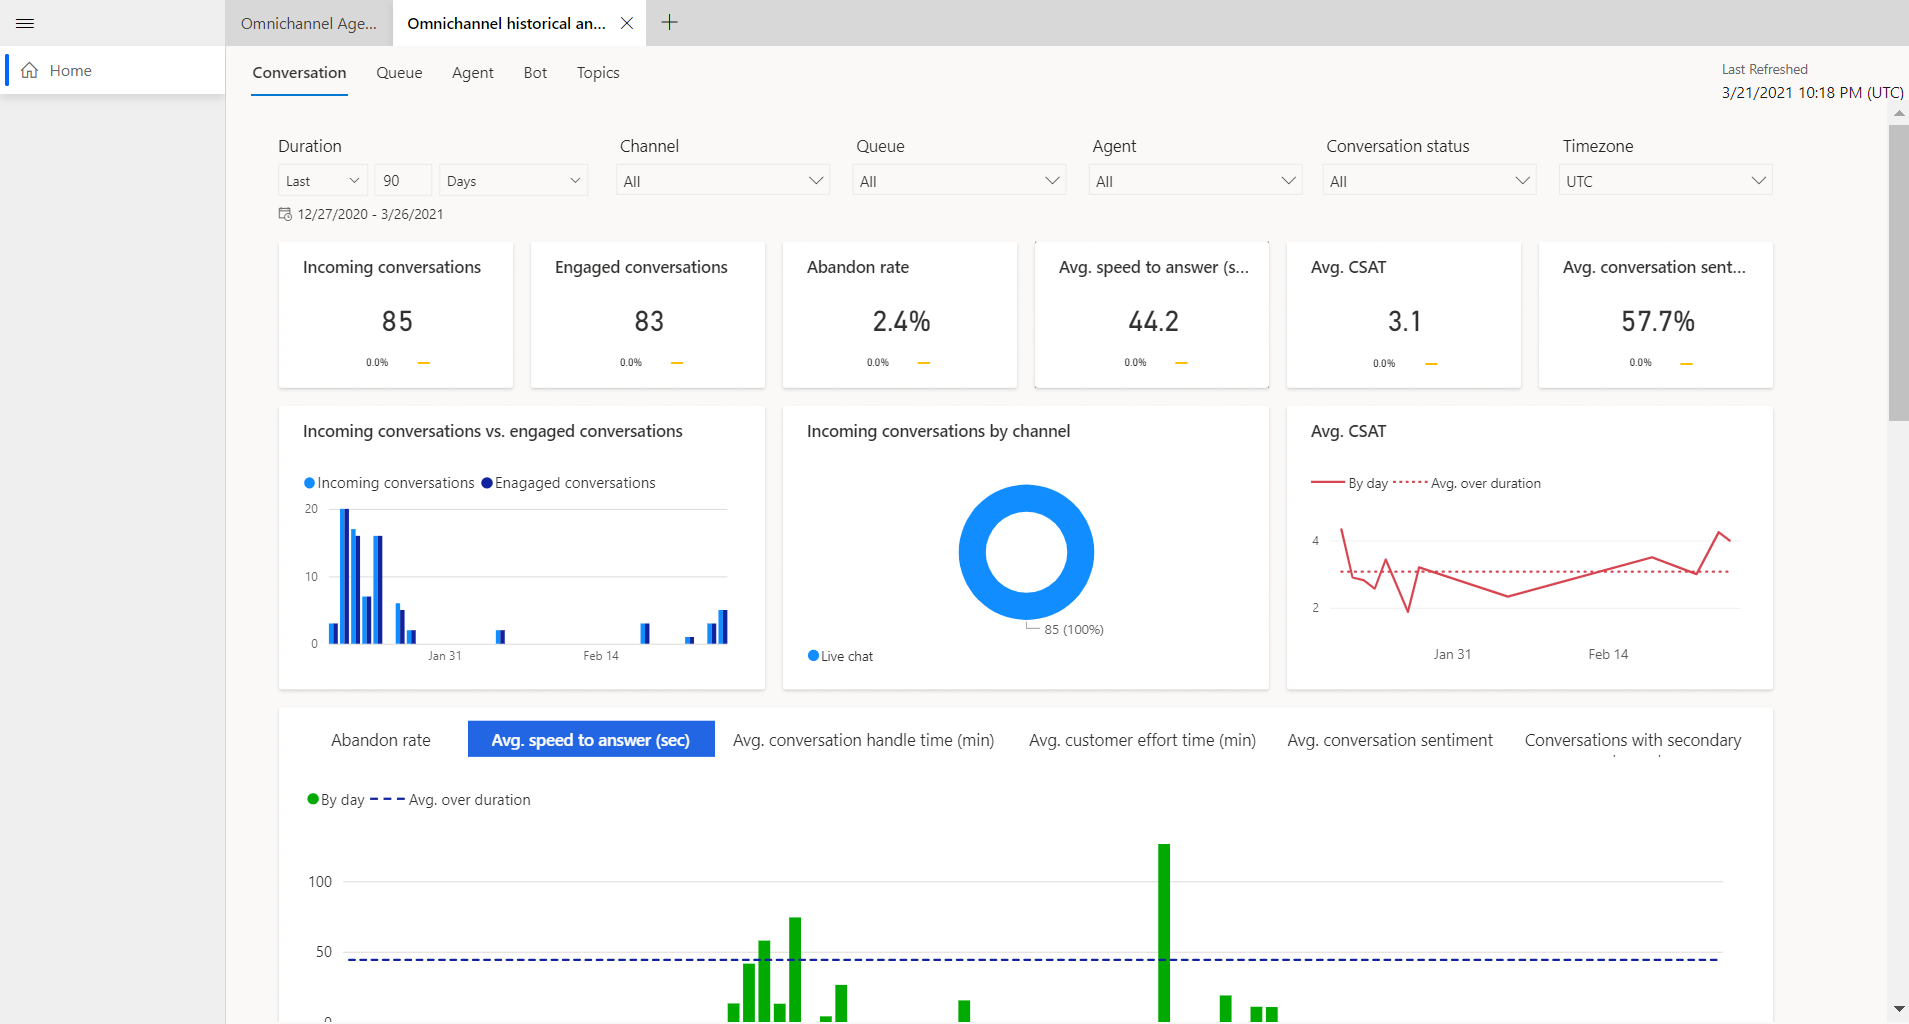Image resolution: width=1909 pixels, height=1024 pixels.
Task: Switch to Omnichannel Agent tab
Action: click(x=308, y=23)
